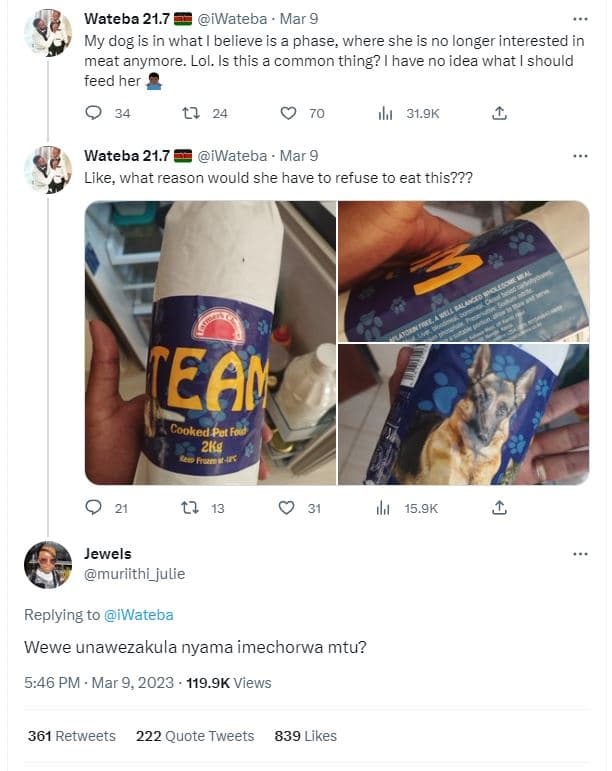Open the Jewels profile picture

pos(47,565)
